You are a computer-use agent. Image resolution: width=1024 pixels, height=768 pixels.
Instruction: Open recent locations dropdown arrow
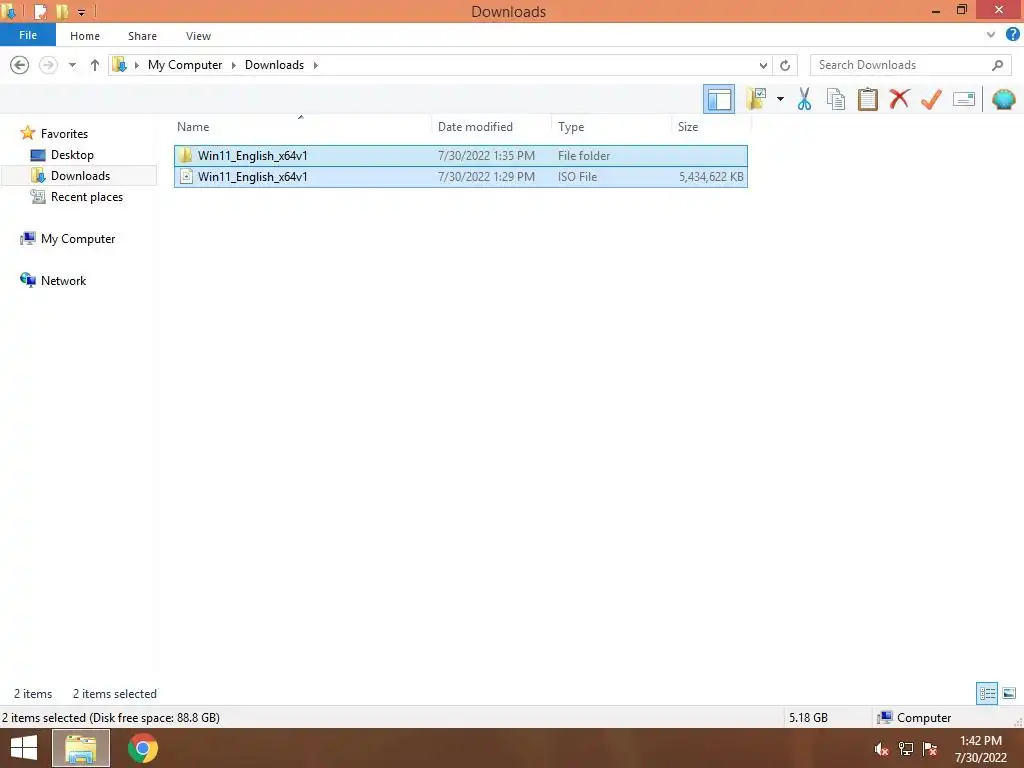pos(72,65)
